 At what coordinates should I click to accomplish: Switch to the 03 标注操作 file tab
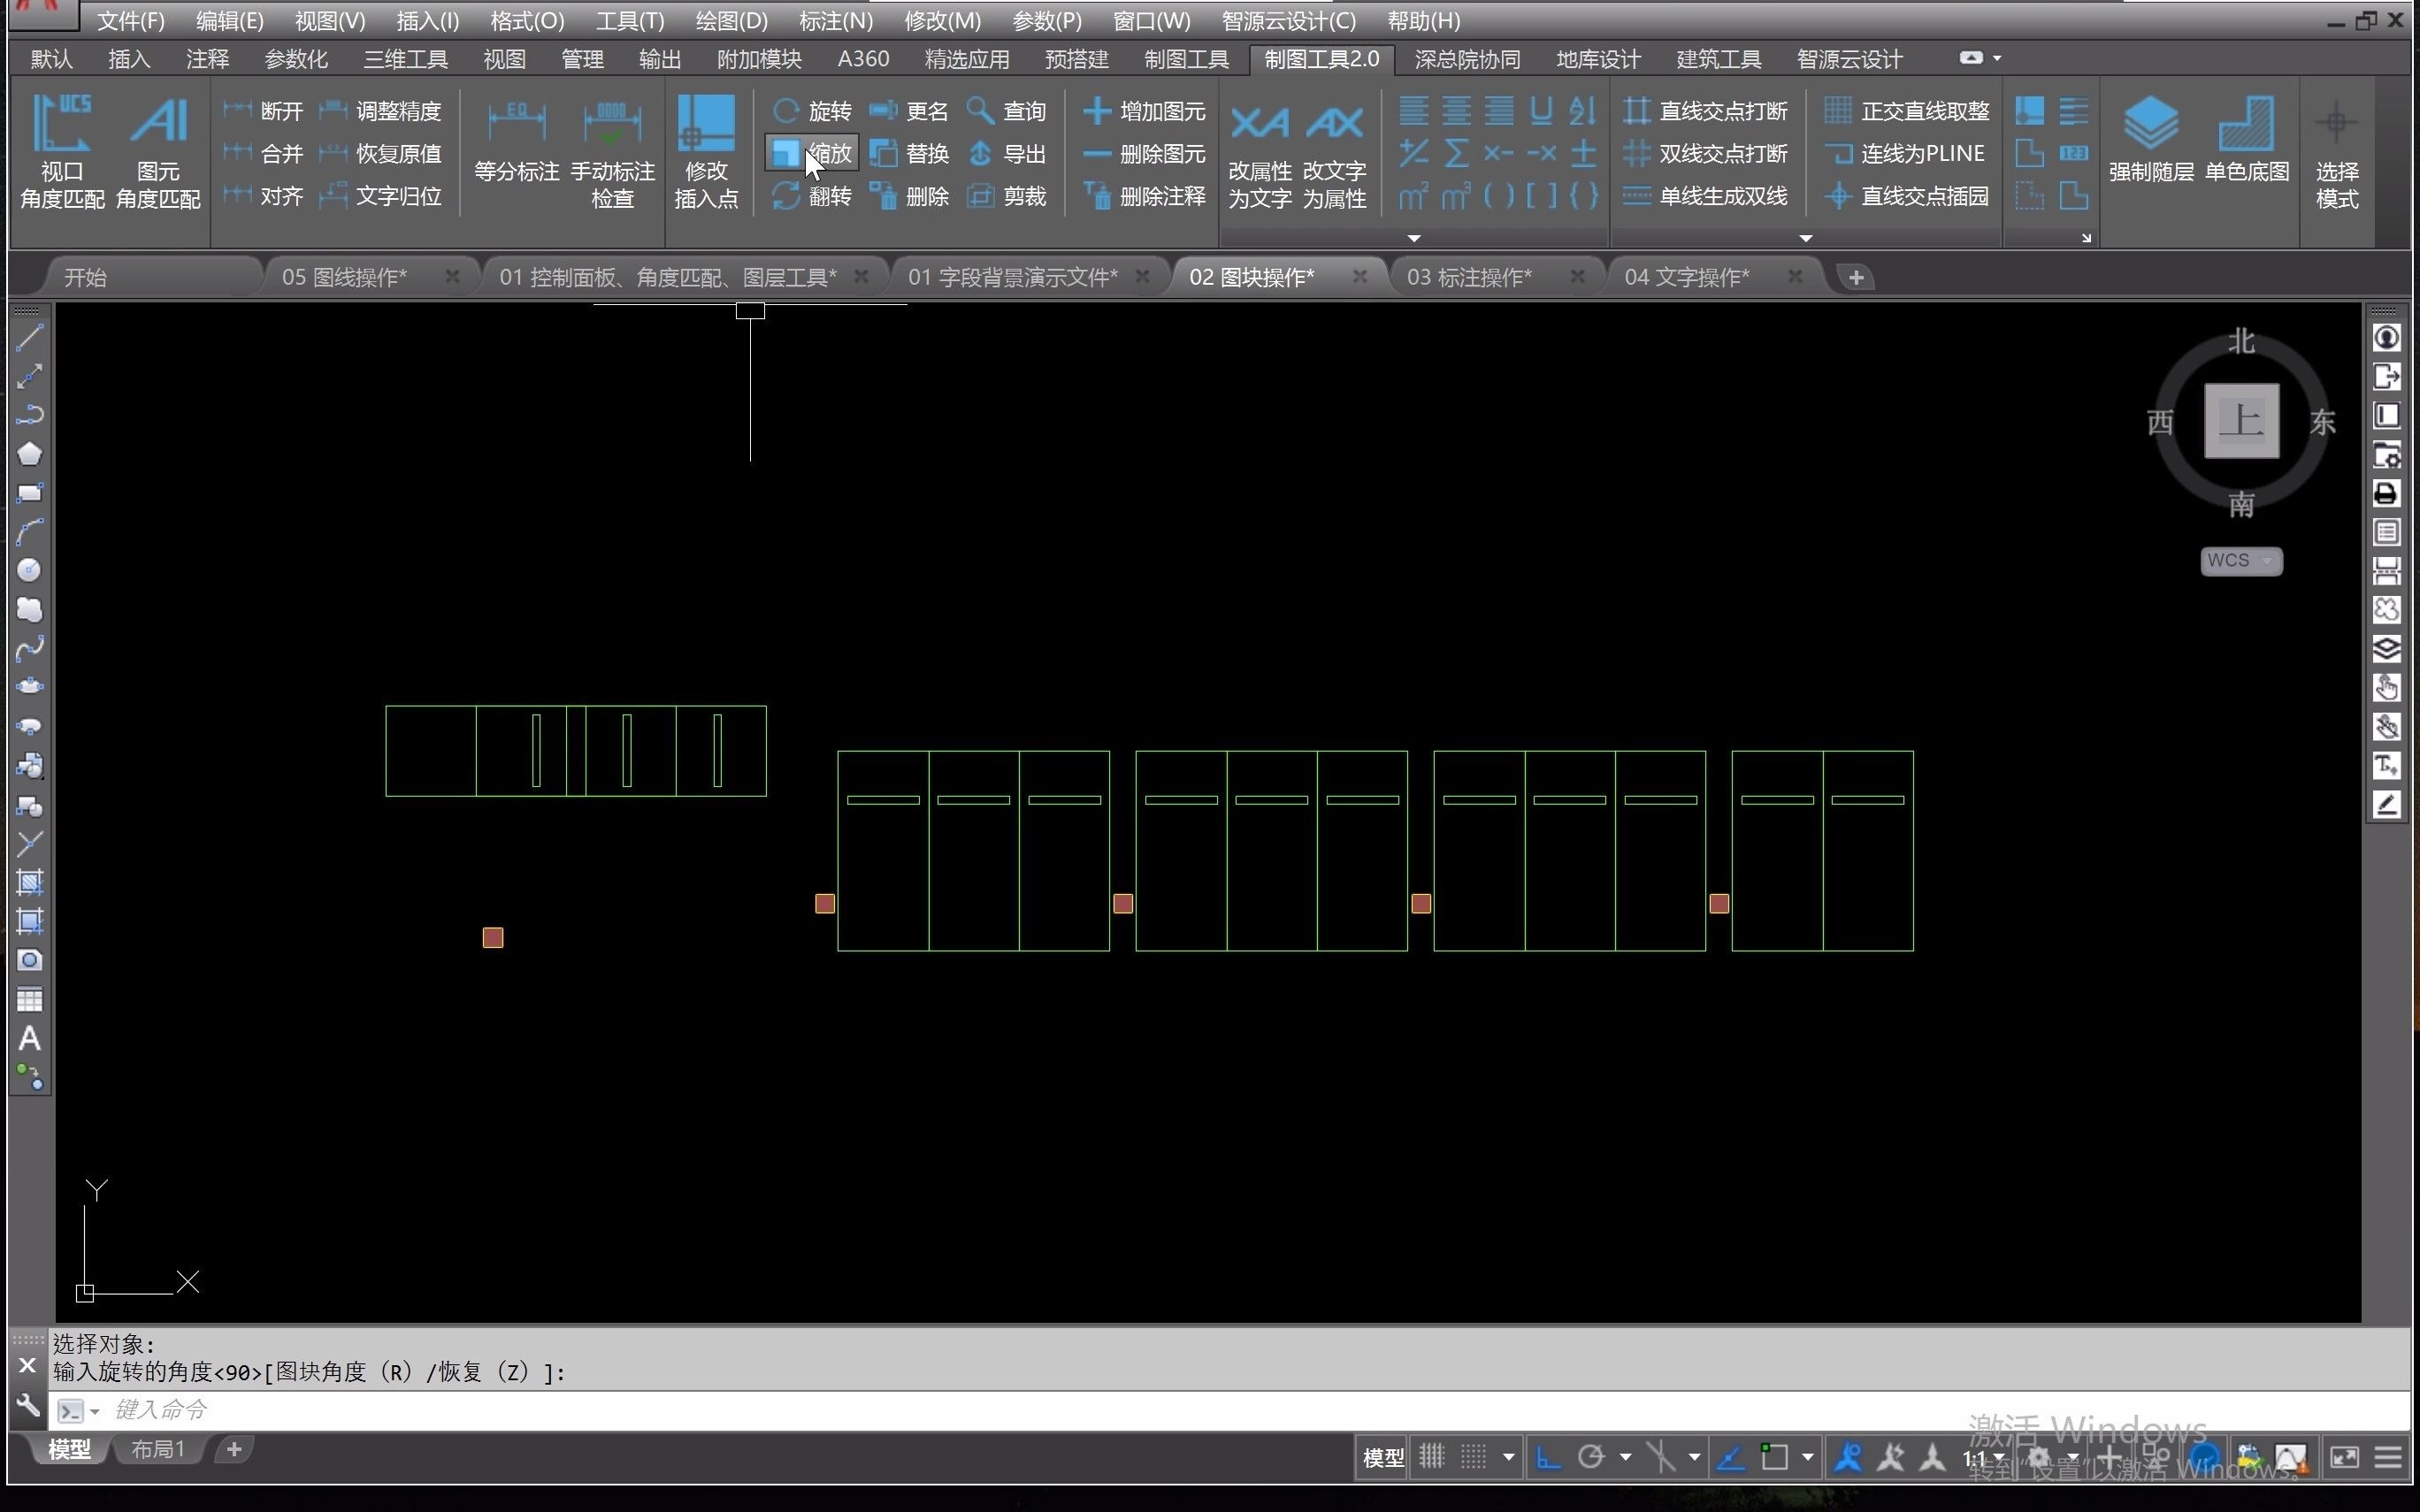click(1468, 277)
